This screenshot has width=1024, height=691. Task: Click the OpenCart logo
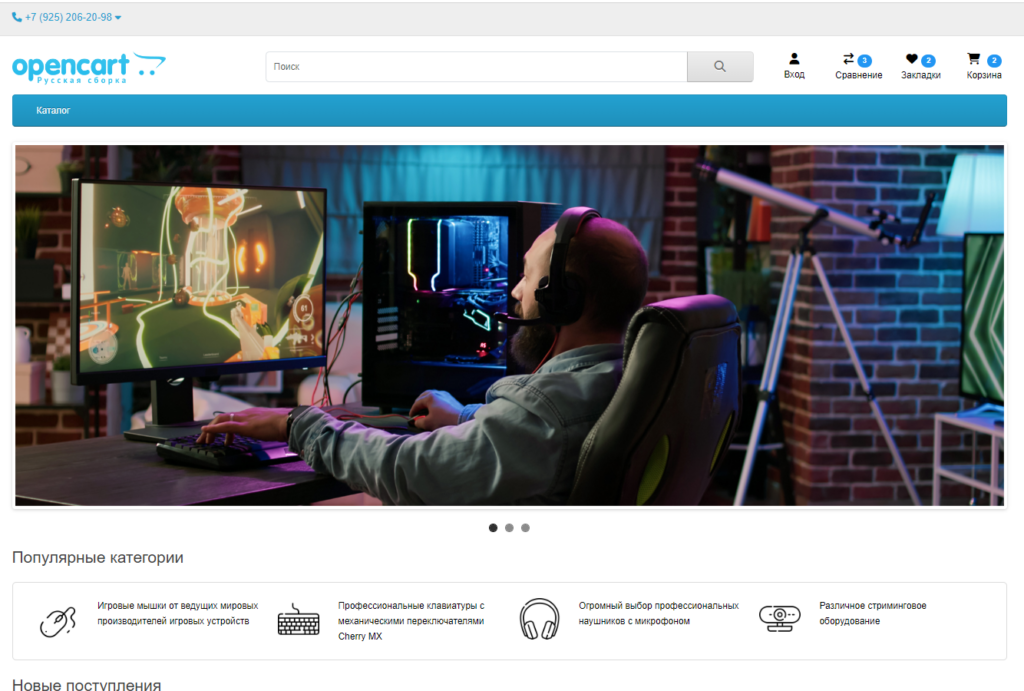tap(88, 67)
